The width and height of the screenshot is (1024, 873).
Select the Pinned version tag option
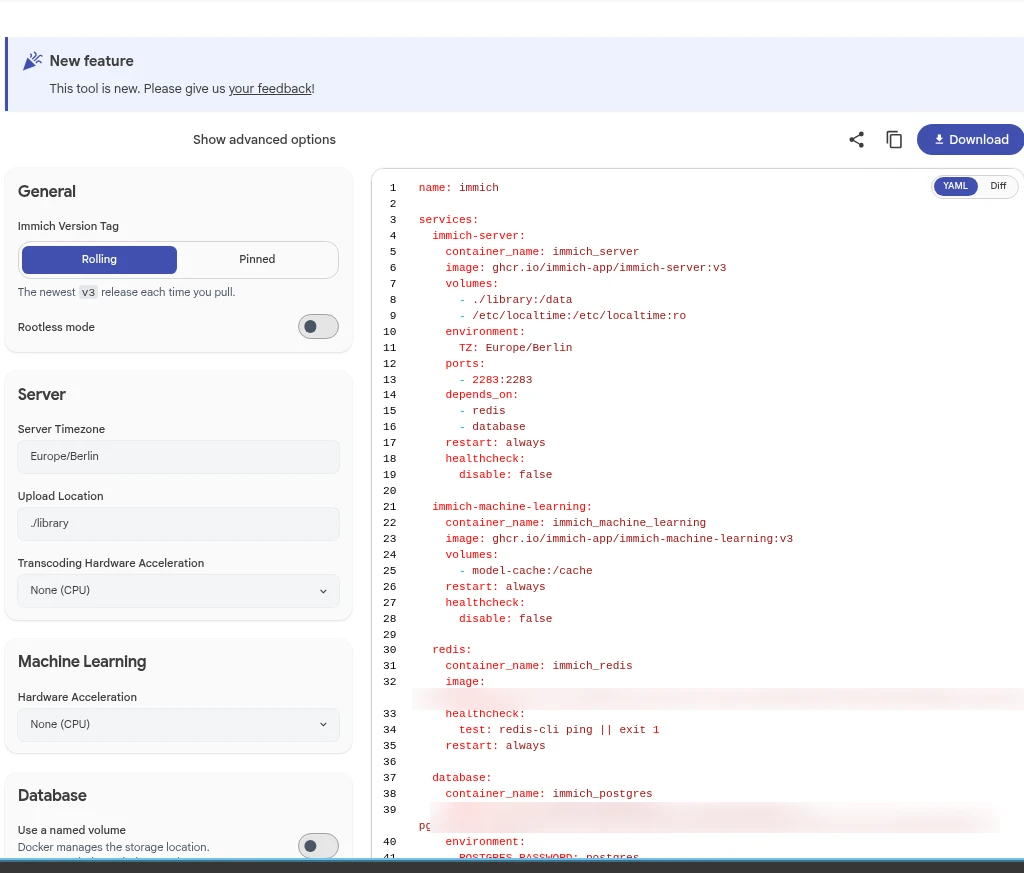[257, 259]
